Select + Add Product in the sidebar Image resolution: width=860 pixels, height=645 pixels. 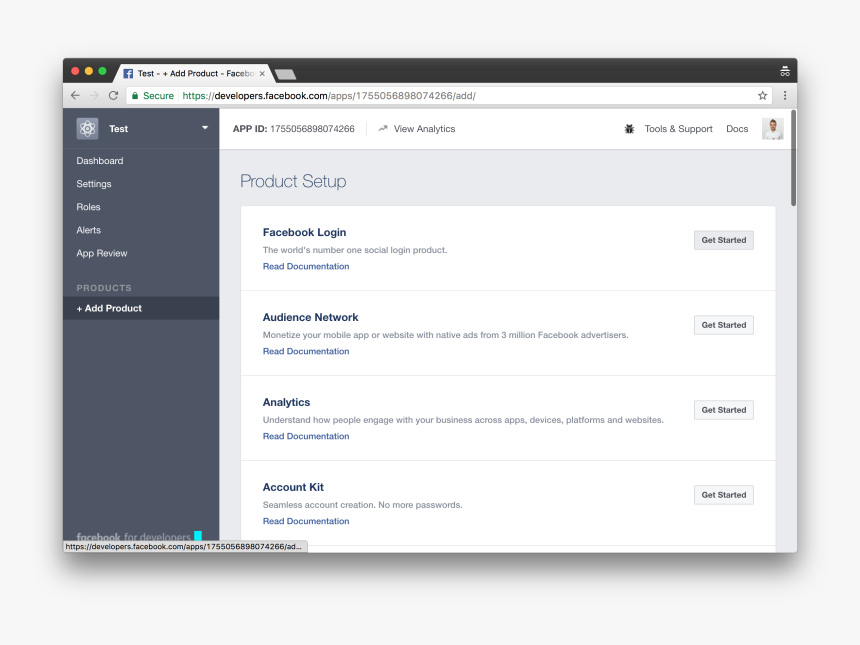coord(141,308)
